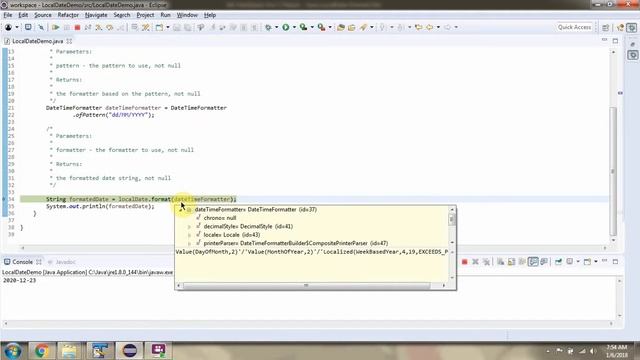Open the Source menu
640x360 pixels.
(x=43, y=15)
